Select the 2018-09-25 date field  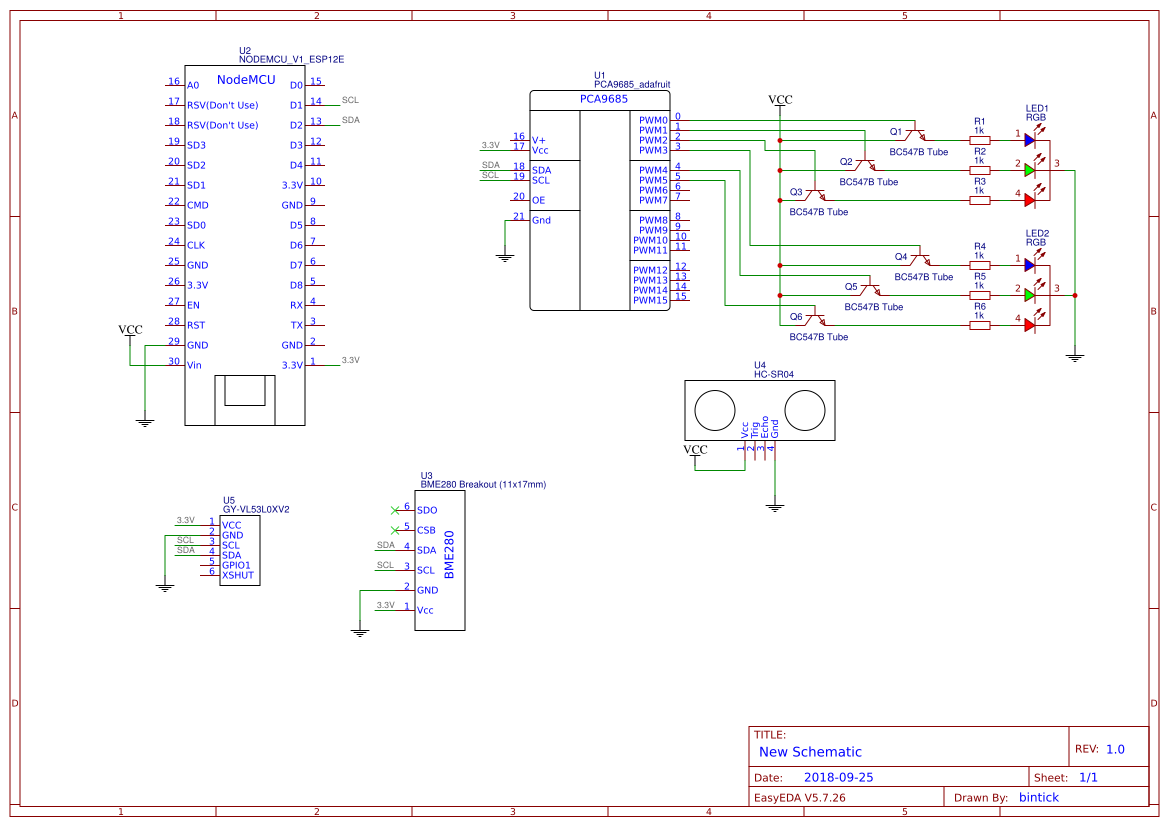coord(839,777)
